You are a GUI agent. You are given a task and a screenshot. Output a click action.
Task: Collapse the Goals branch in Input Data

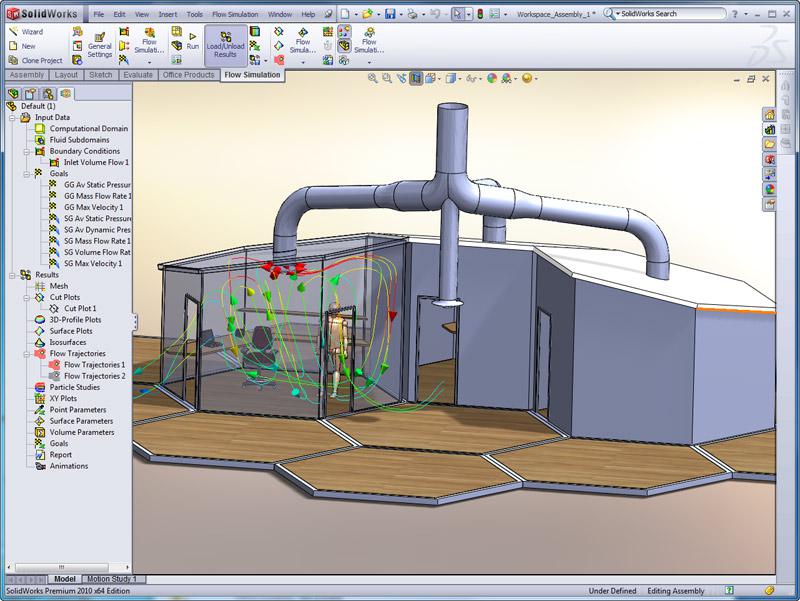28,174
